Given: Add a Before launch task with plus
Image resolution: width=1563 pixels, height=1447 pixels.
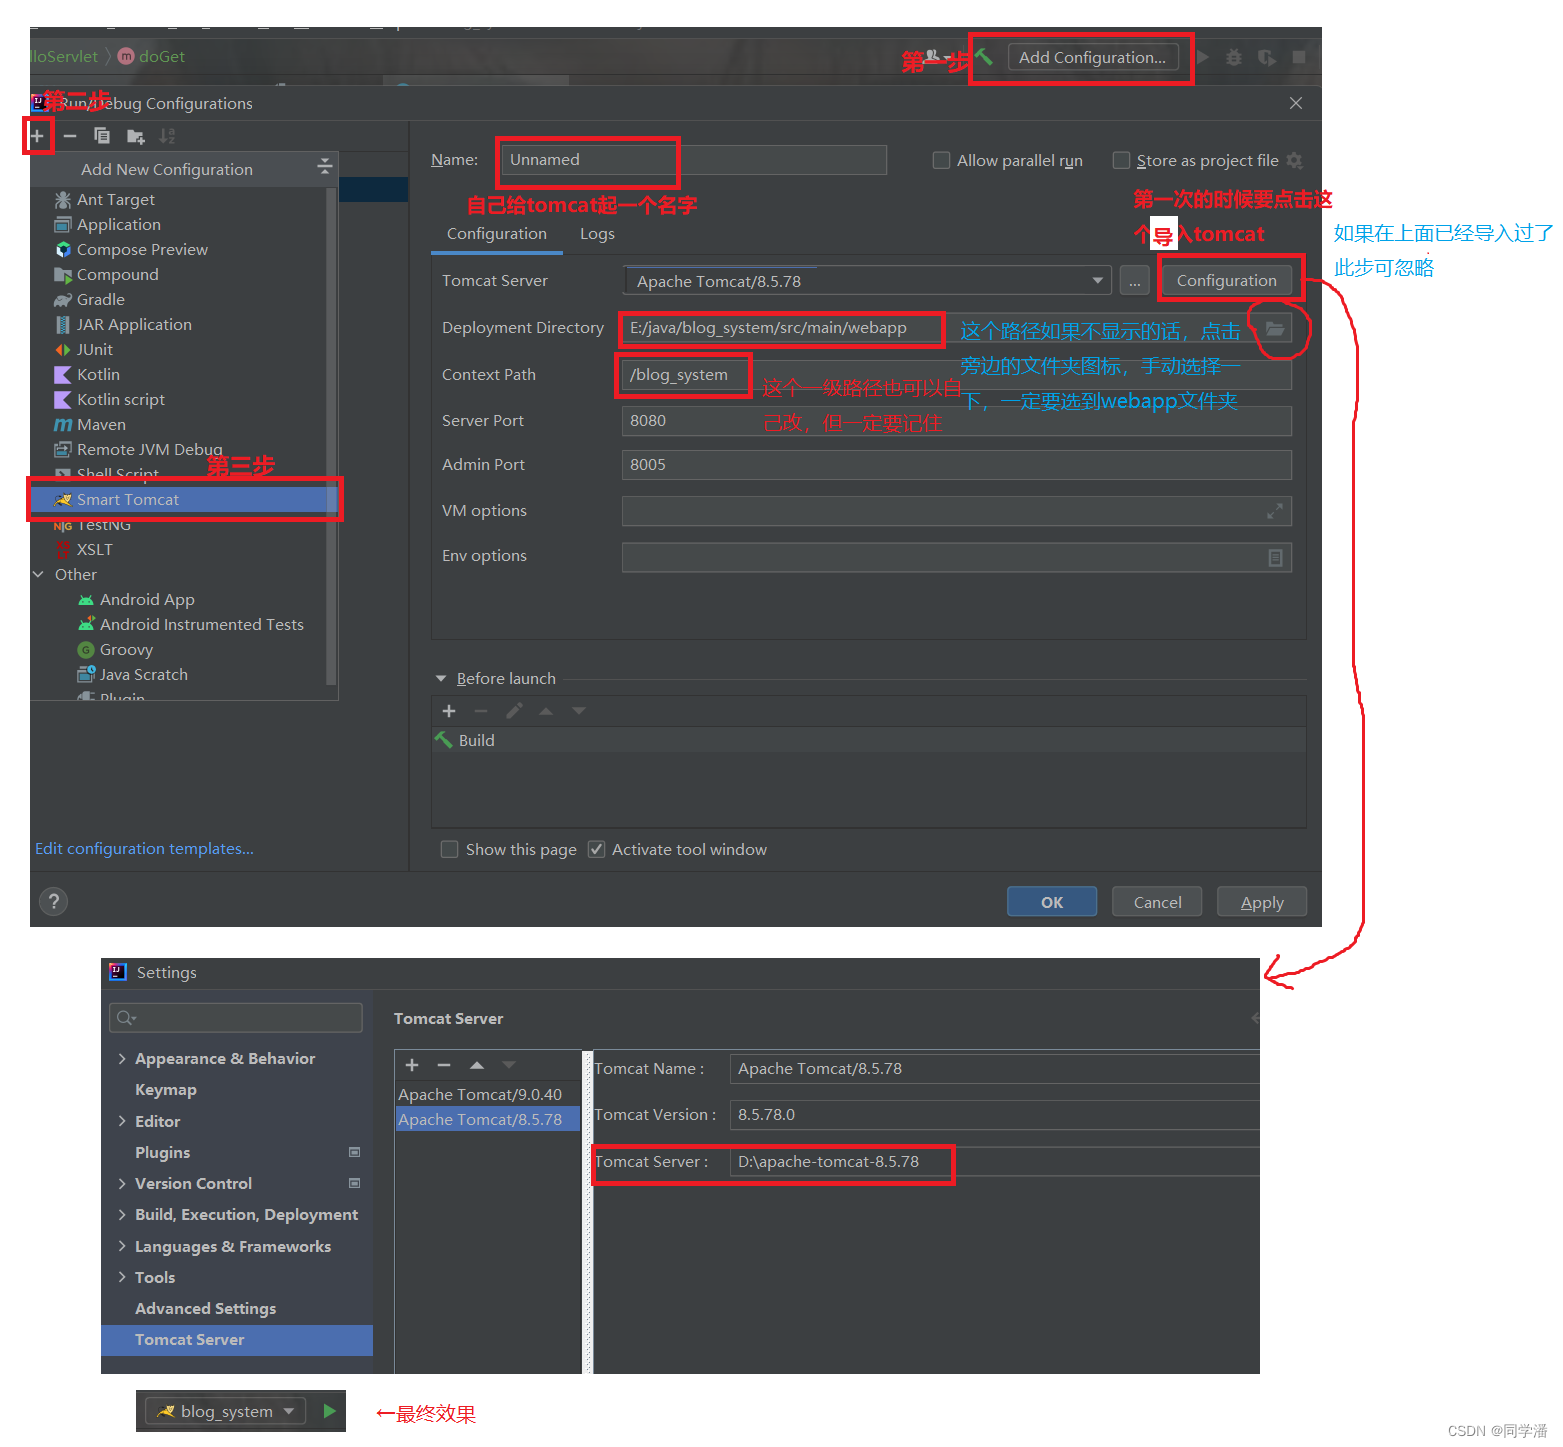Looking at the screenshot, I should 449,711.
